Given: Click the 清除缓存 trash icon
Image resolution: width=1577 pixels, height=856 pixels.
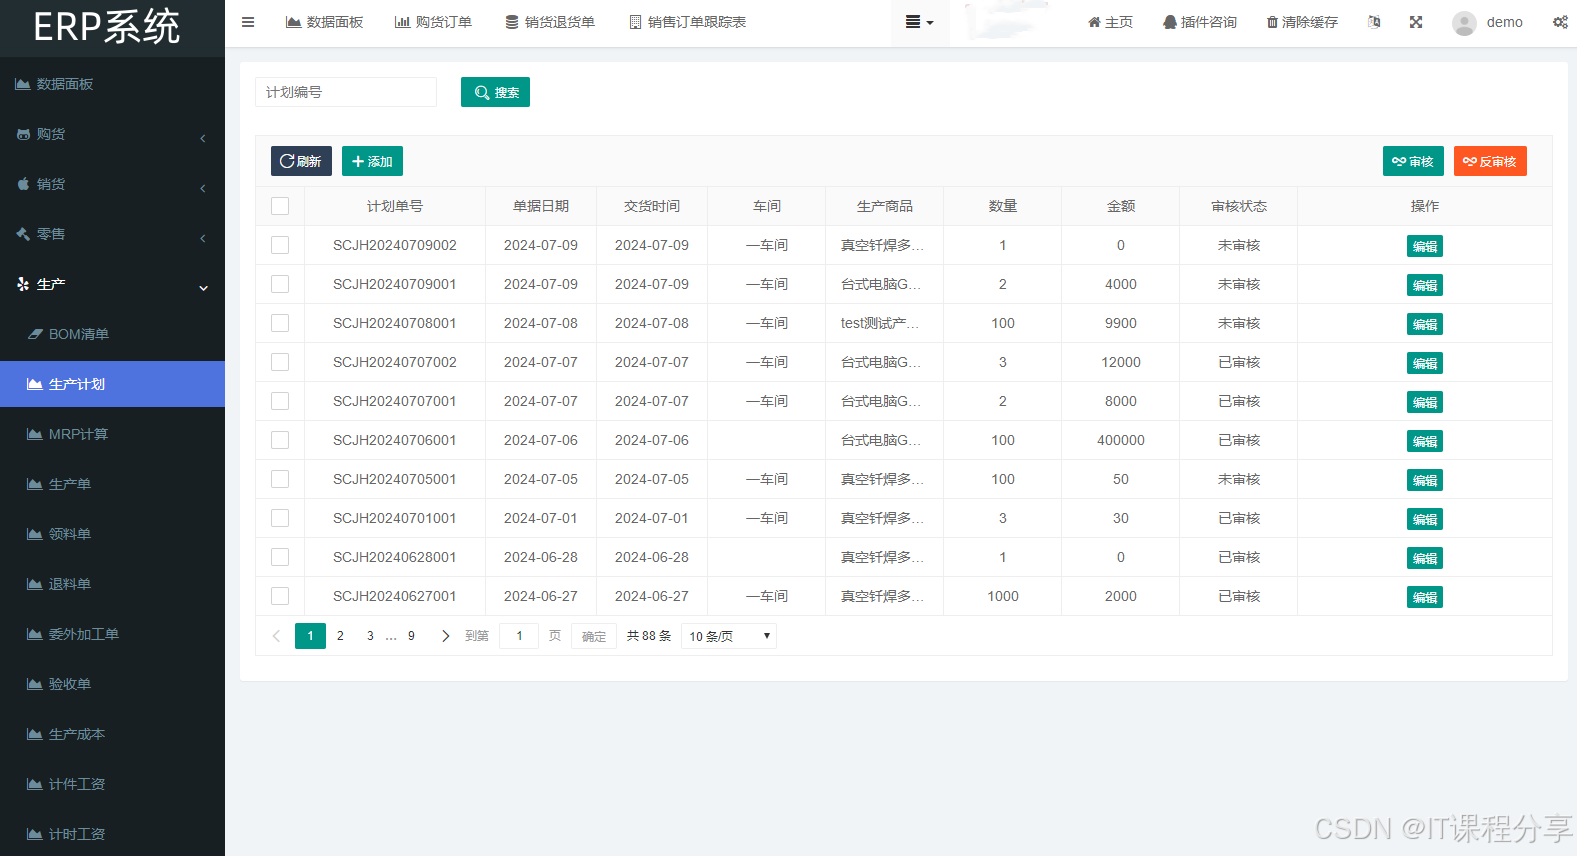Looking at the screenshot, I should tap(1272, 22).
